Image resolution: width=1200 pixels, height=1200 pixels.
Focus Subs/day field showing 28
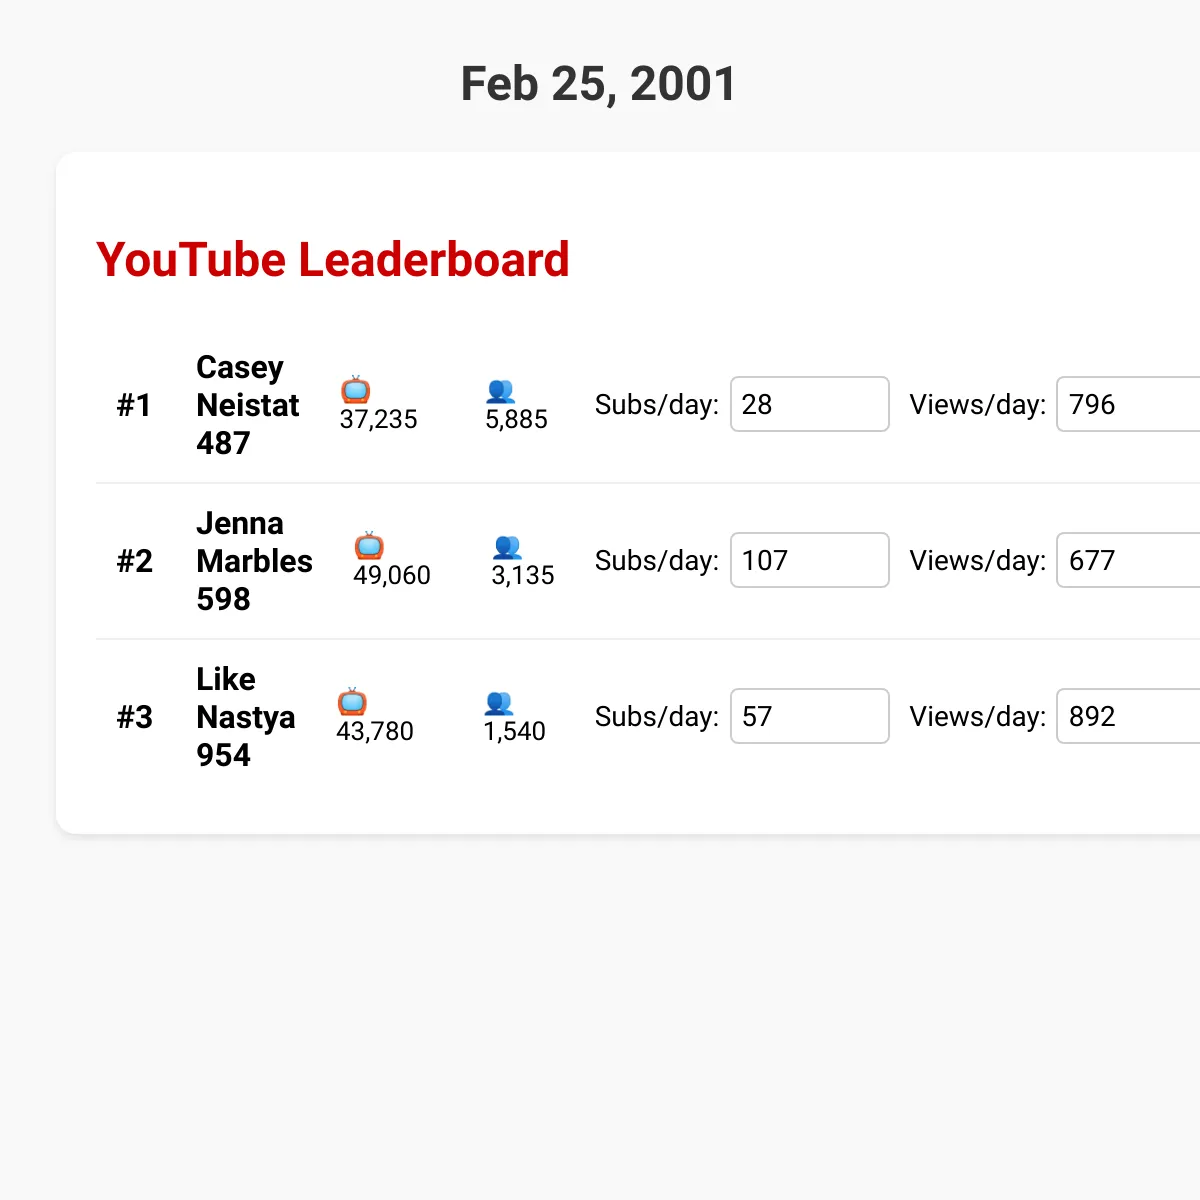tap(810, 404)
